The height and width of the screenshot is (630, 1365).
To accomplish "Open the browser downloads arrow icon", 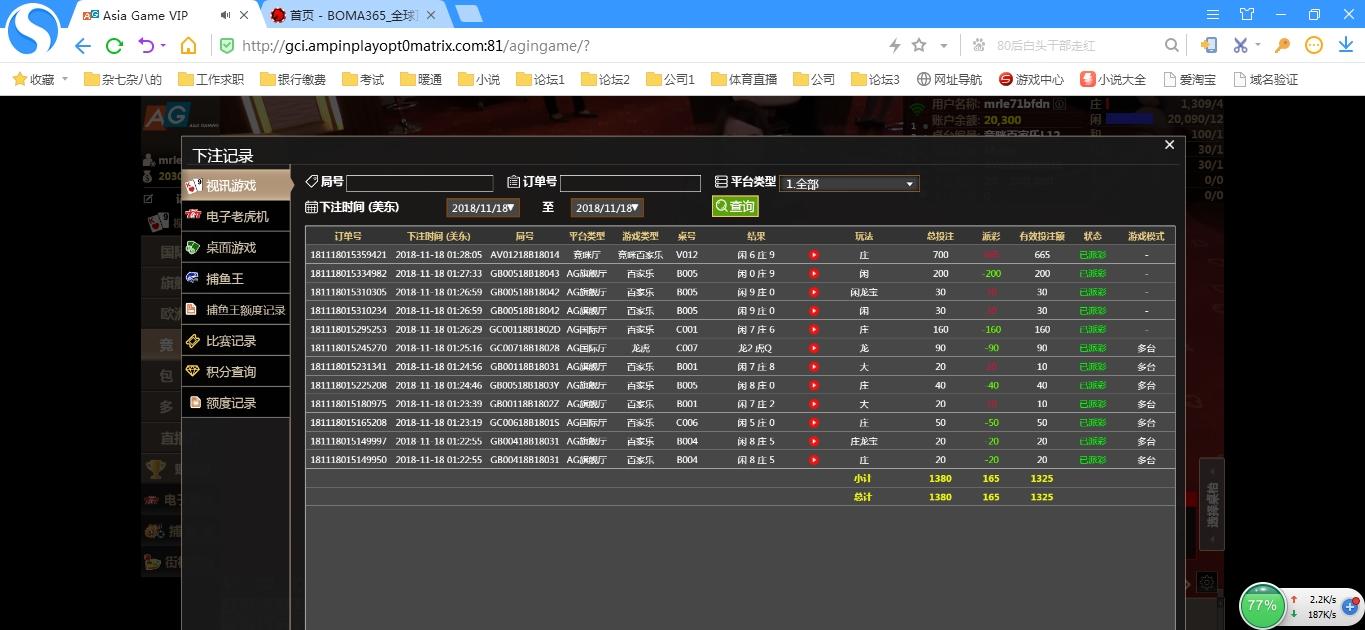I will 1345,46.
